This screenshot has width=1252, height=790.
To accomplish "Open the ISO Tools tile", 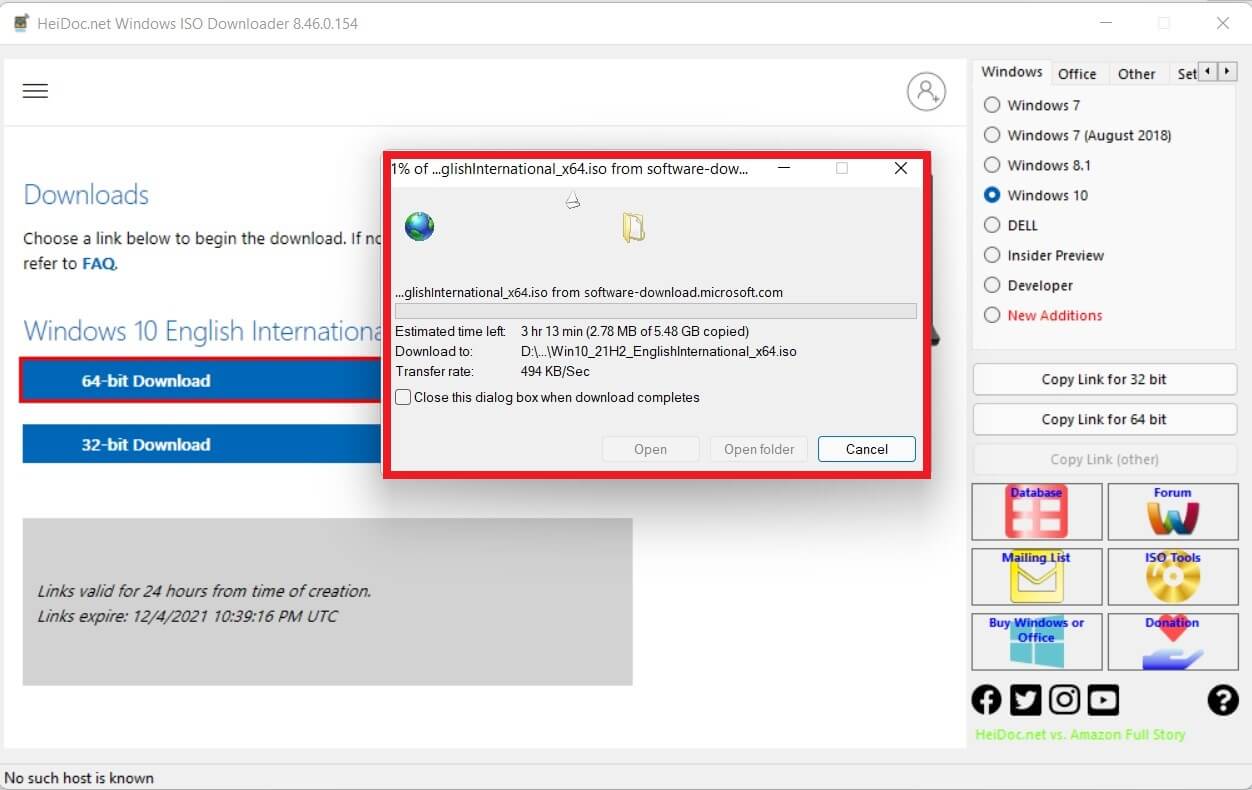I will pos(1172,577).
